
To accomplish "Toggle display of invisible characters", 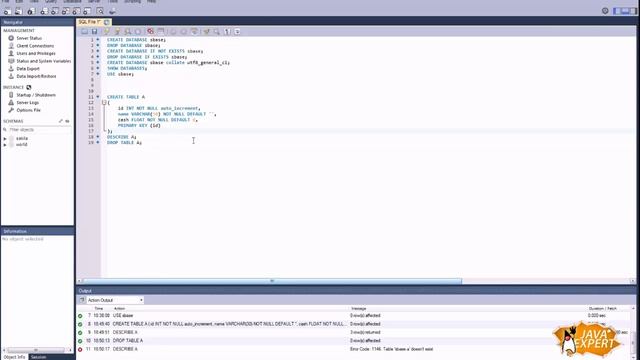I will click(227, 31).
